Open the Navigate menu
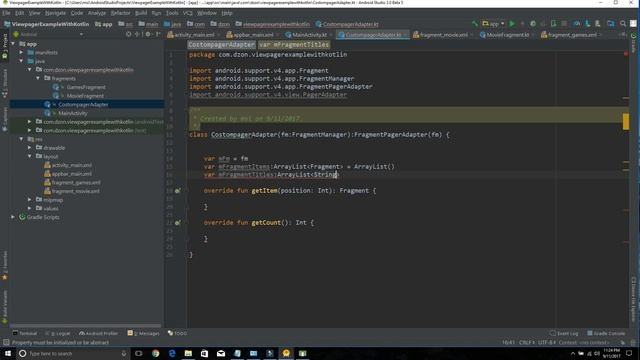Screen dimensions: 640x360 tap(55, 13)
